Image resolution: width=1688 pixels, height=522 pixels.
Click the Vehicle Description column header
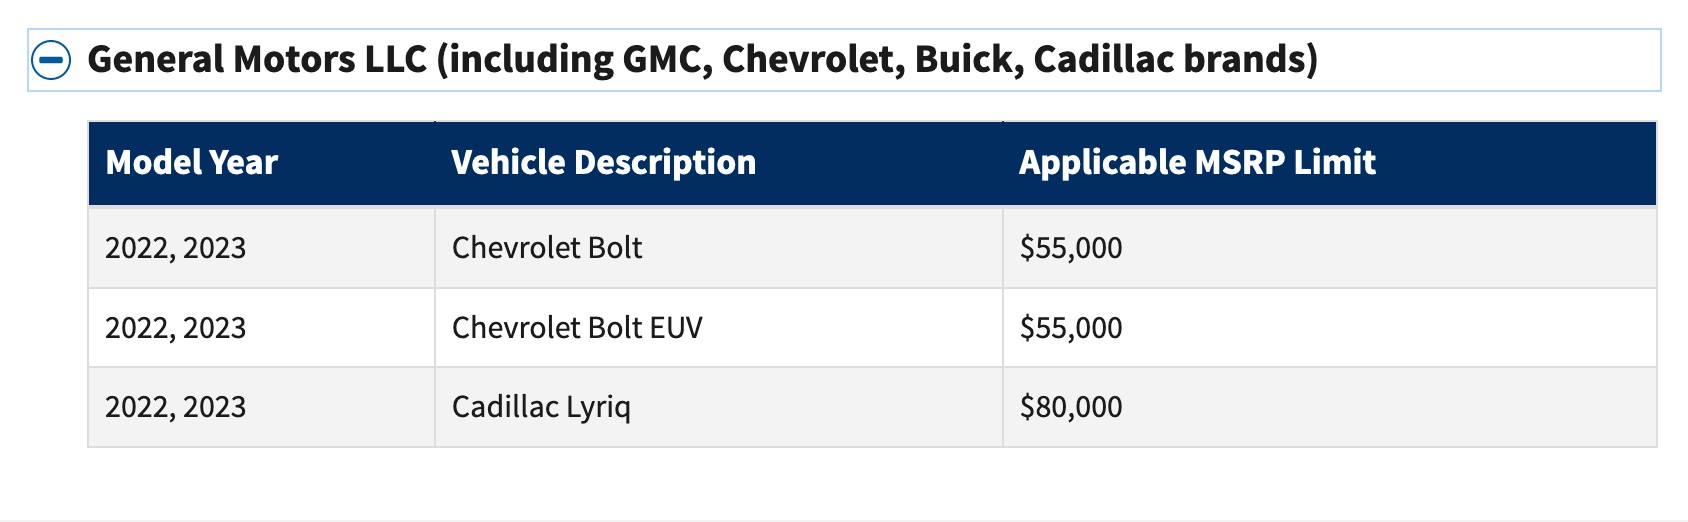point(603,163)
